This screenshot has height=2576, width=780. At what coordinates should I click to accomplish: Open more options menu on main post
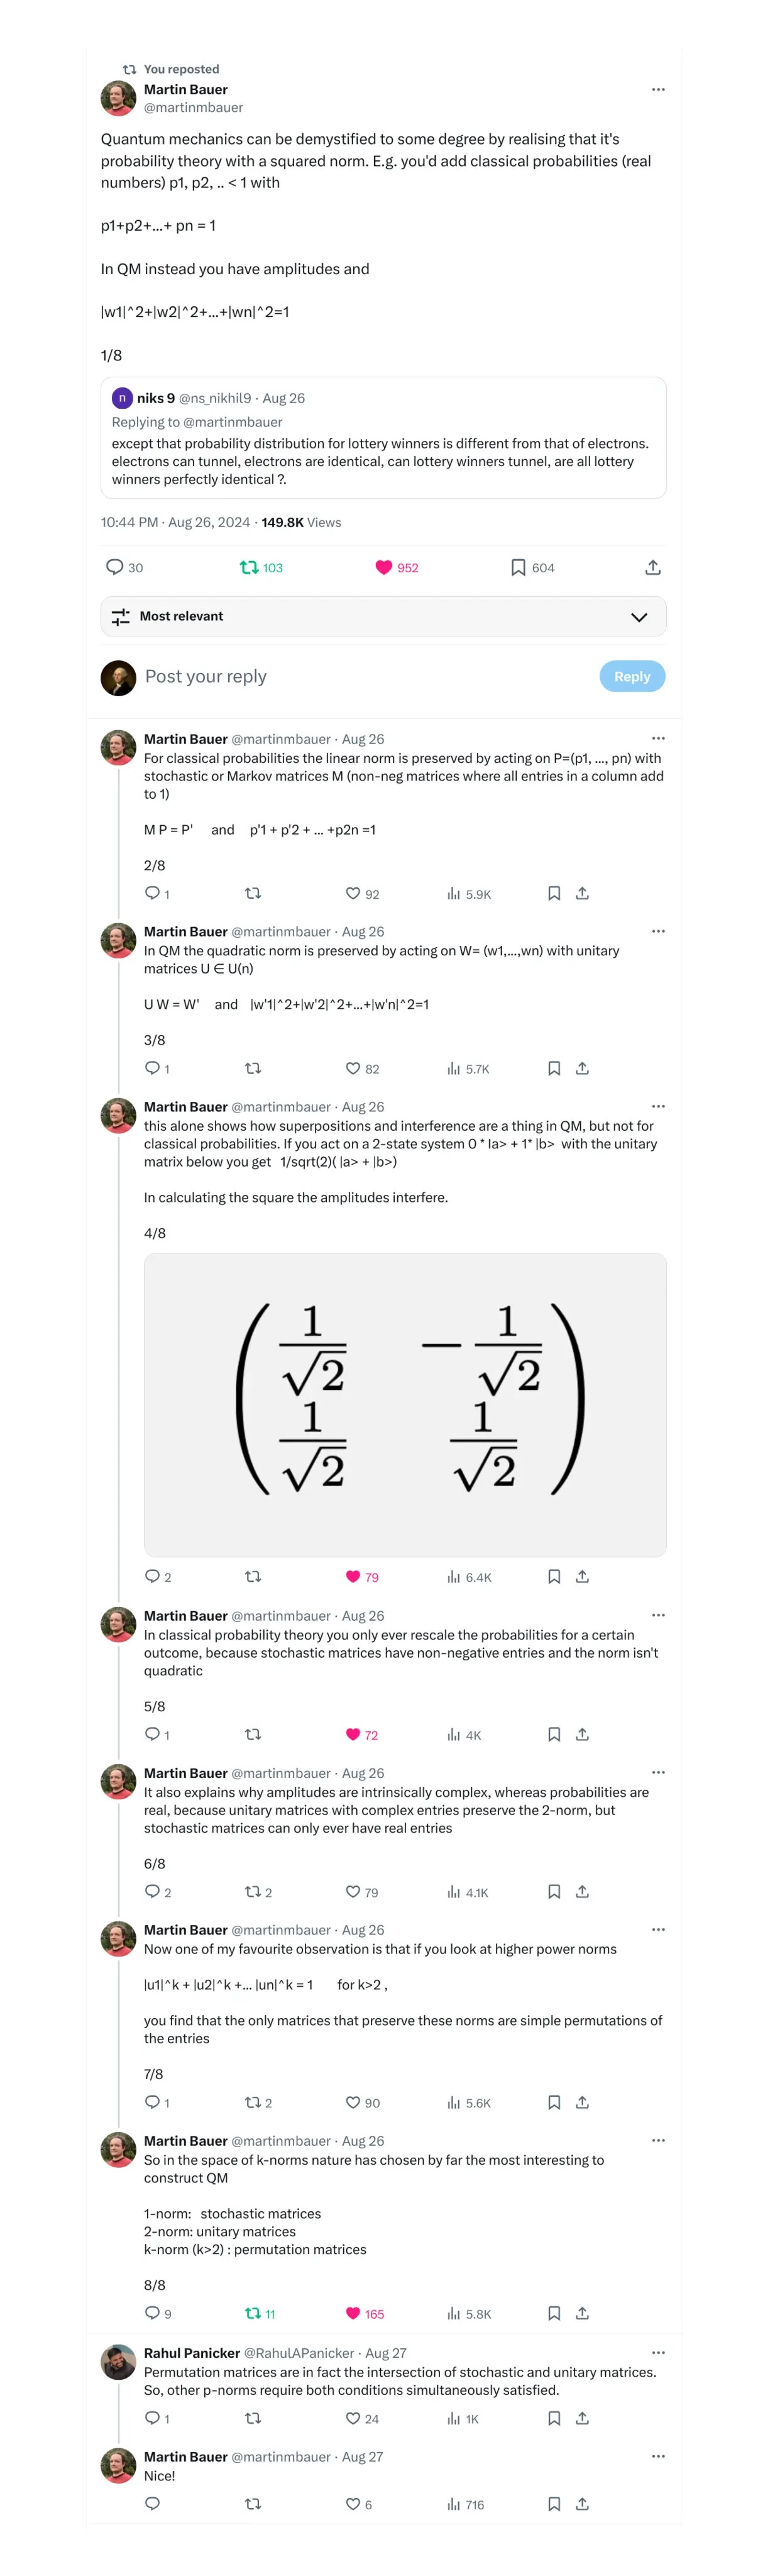point(658,90)
